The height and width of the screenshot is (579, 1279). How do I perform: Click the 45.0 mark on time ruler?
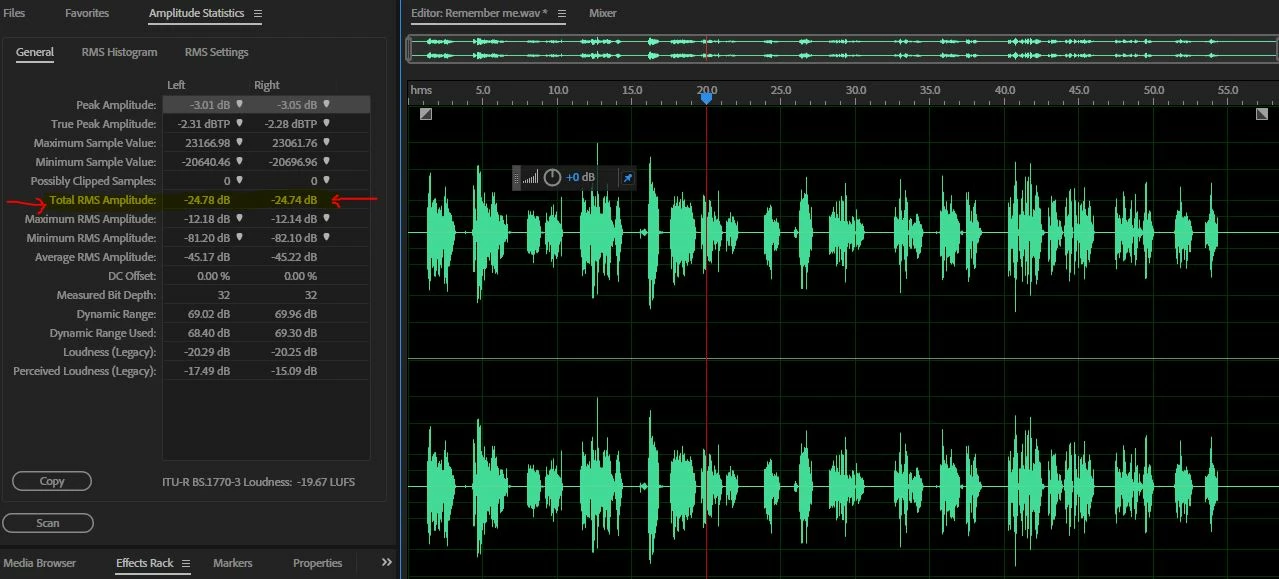(x=1079, y=90)
